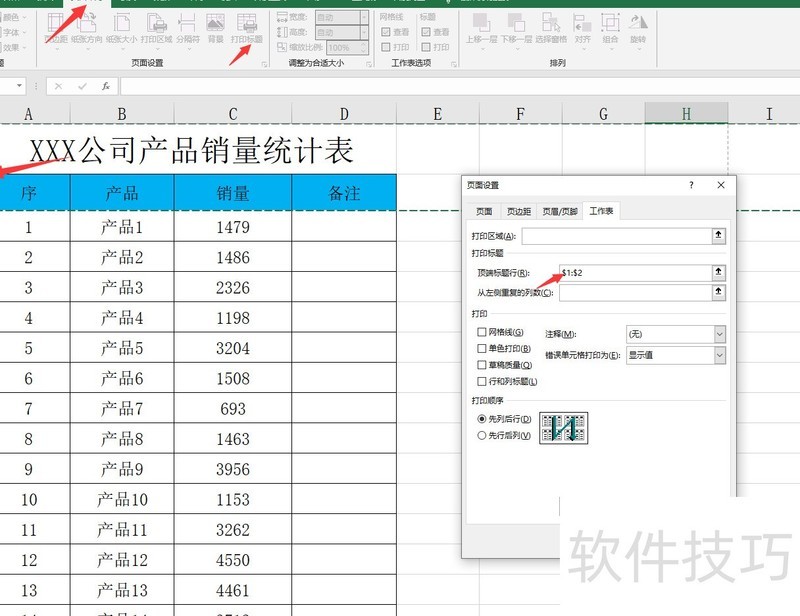
Task: Check the 行和列标题 option
Action: click(x=482, y=381)
